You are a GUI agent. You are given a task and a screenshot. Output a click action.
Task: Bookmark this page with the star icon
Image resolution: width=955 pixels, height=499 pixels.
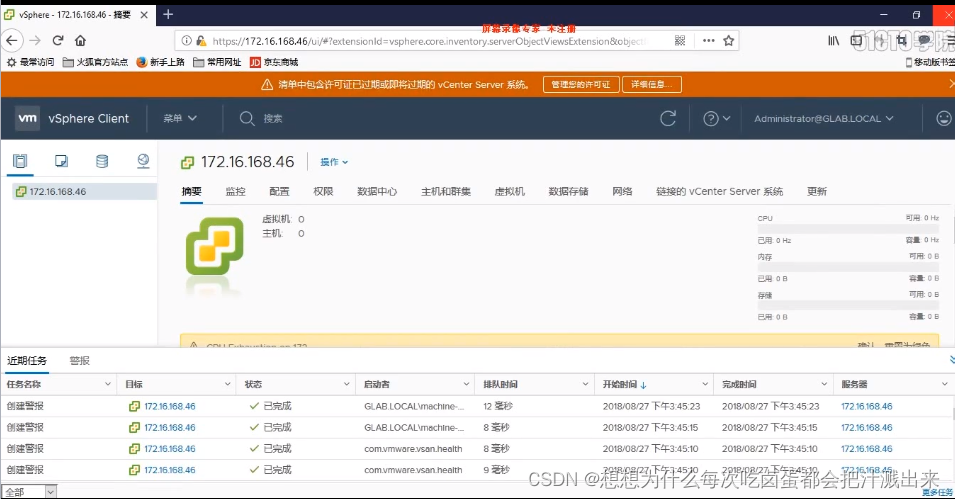[x=728, y=41]
